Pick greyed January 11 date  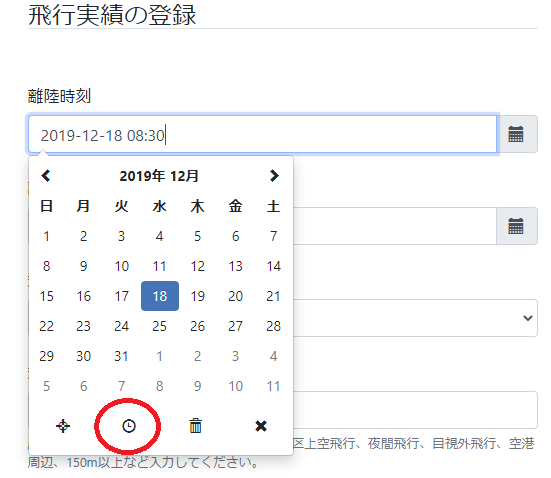[274, 386]
